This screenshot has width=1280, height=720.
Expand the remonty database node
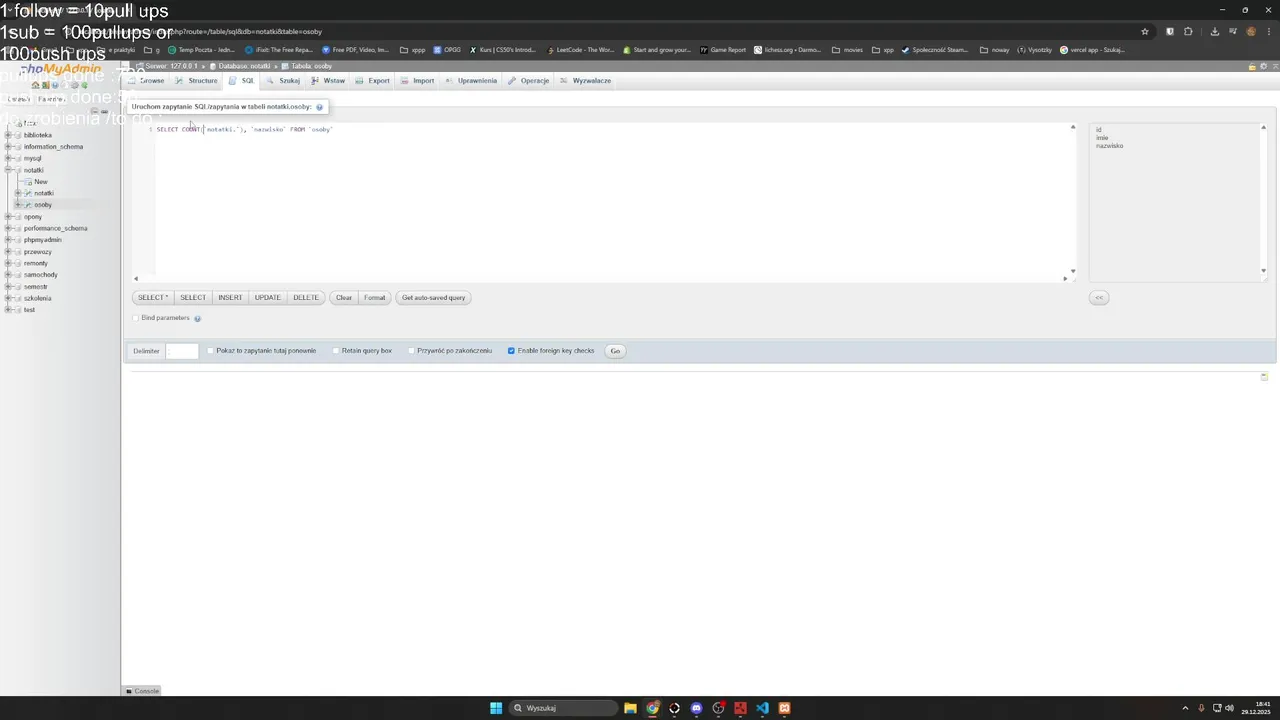pyautogui.click(x=8, y=263)
